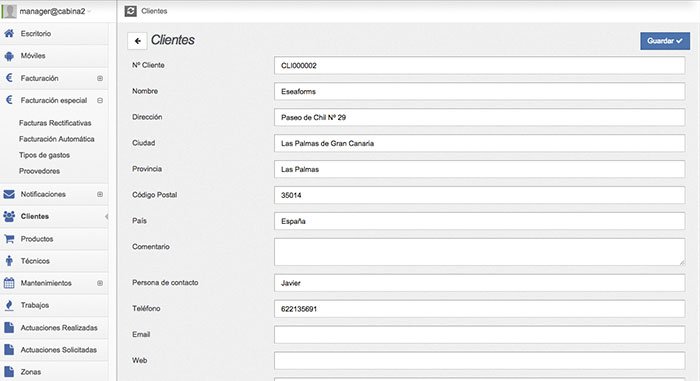Click the Productos shopping cart icon
This screenshot has width=700, height=381.
9,239
